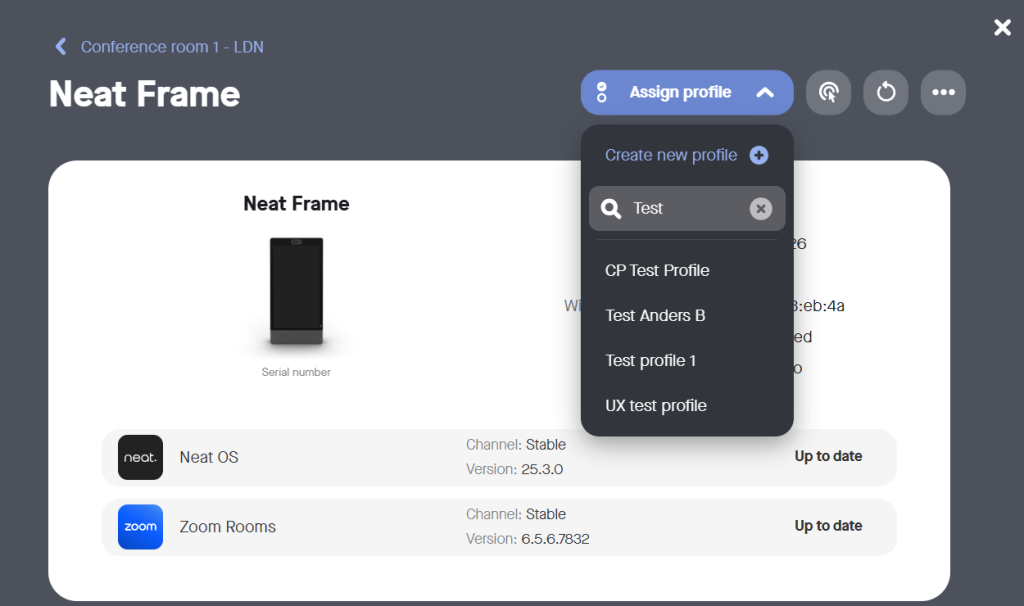This screenshot has width=1024, height=606.
Task: Click the Zoom Rooms app icon
Action: pyautogui.click(x=140, y=527)
